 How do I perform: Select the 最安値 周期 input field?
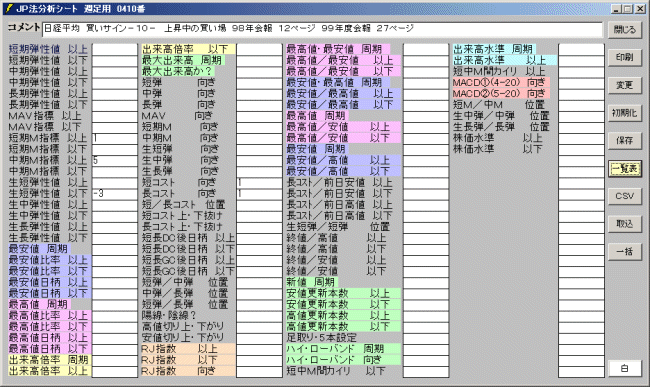pos(115,249)
